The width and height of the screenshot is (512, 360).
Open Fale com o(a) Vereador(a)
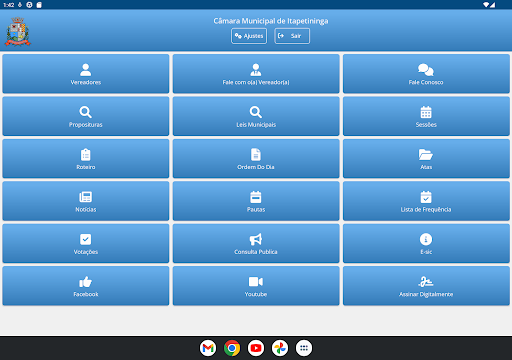click(x=256, y=74)
